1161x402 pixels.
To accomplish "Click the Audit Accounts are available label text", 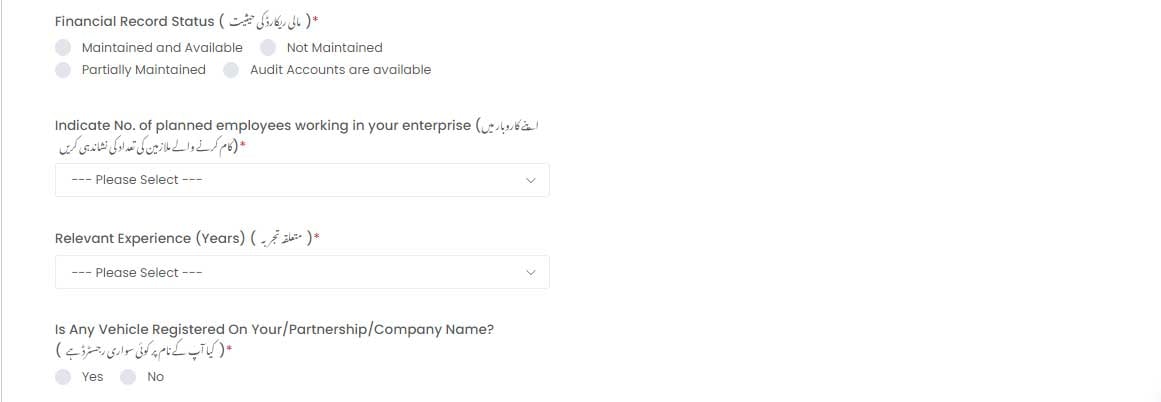I will click(x=341, y=70).
